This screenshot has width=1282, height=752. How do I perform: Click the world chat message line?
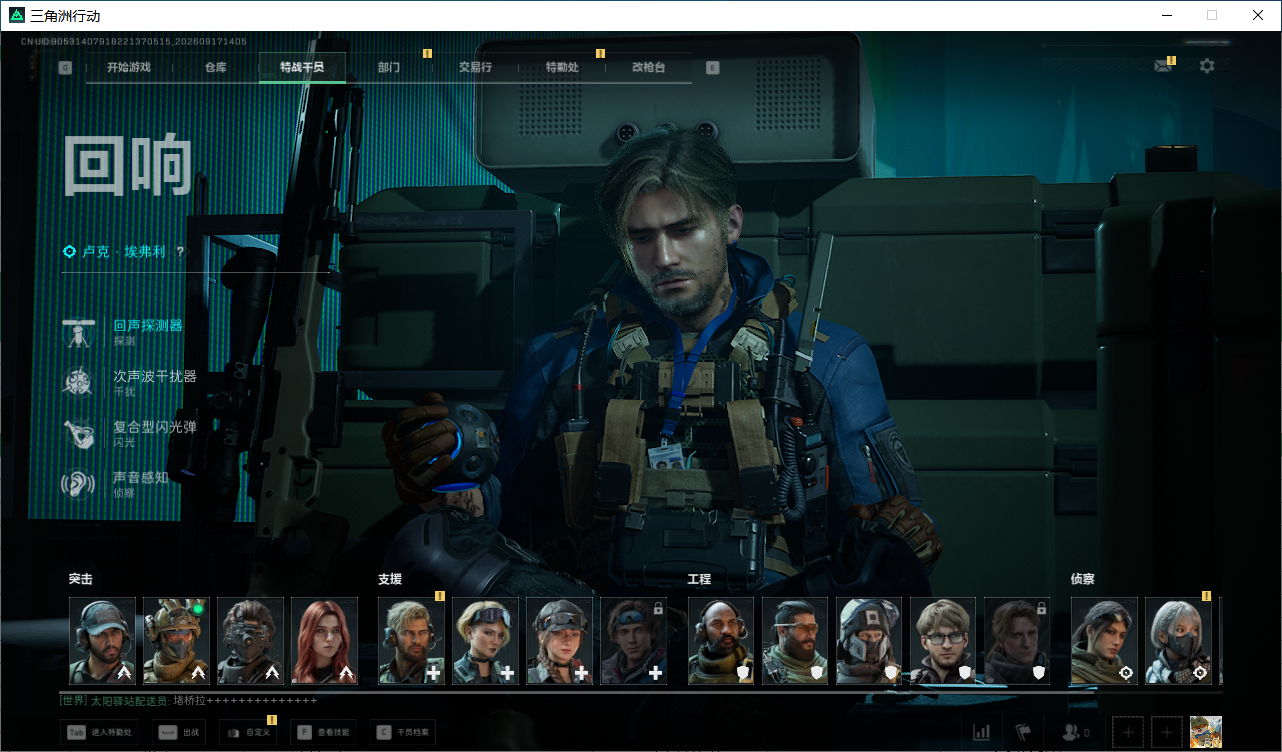[x=189, y=701]
